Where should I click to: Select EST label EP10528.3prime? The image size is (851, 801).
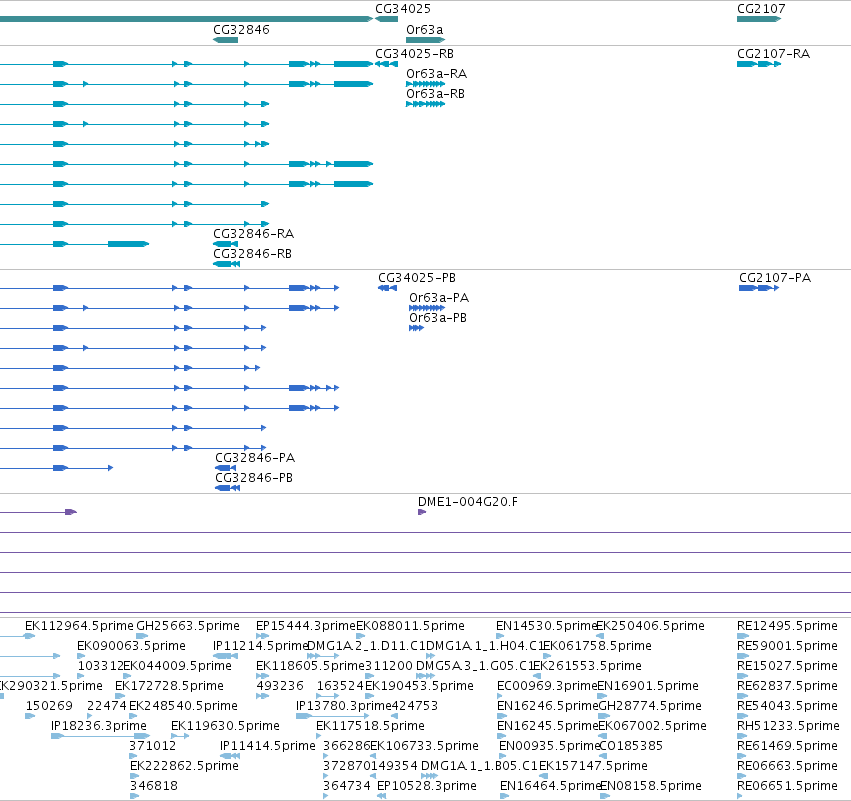[427, 786]
